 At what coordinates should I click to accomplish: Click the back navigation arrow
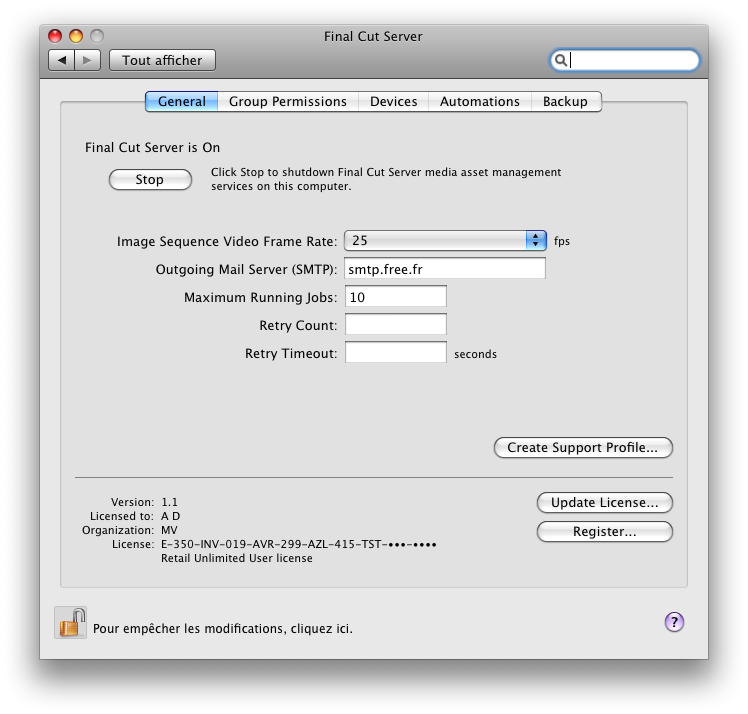coord(62,60)
